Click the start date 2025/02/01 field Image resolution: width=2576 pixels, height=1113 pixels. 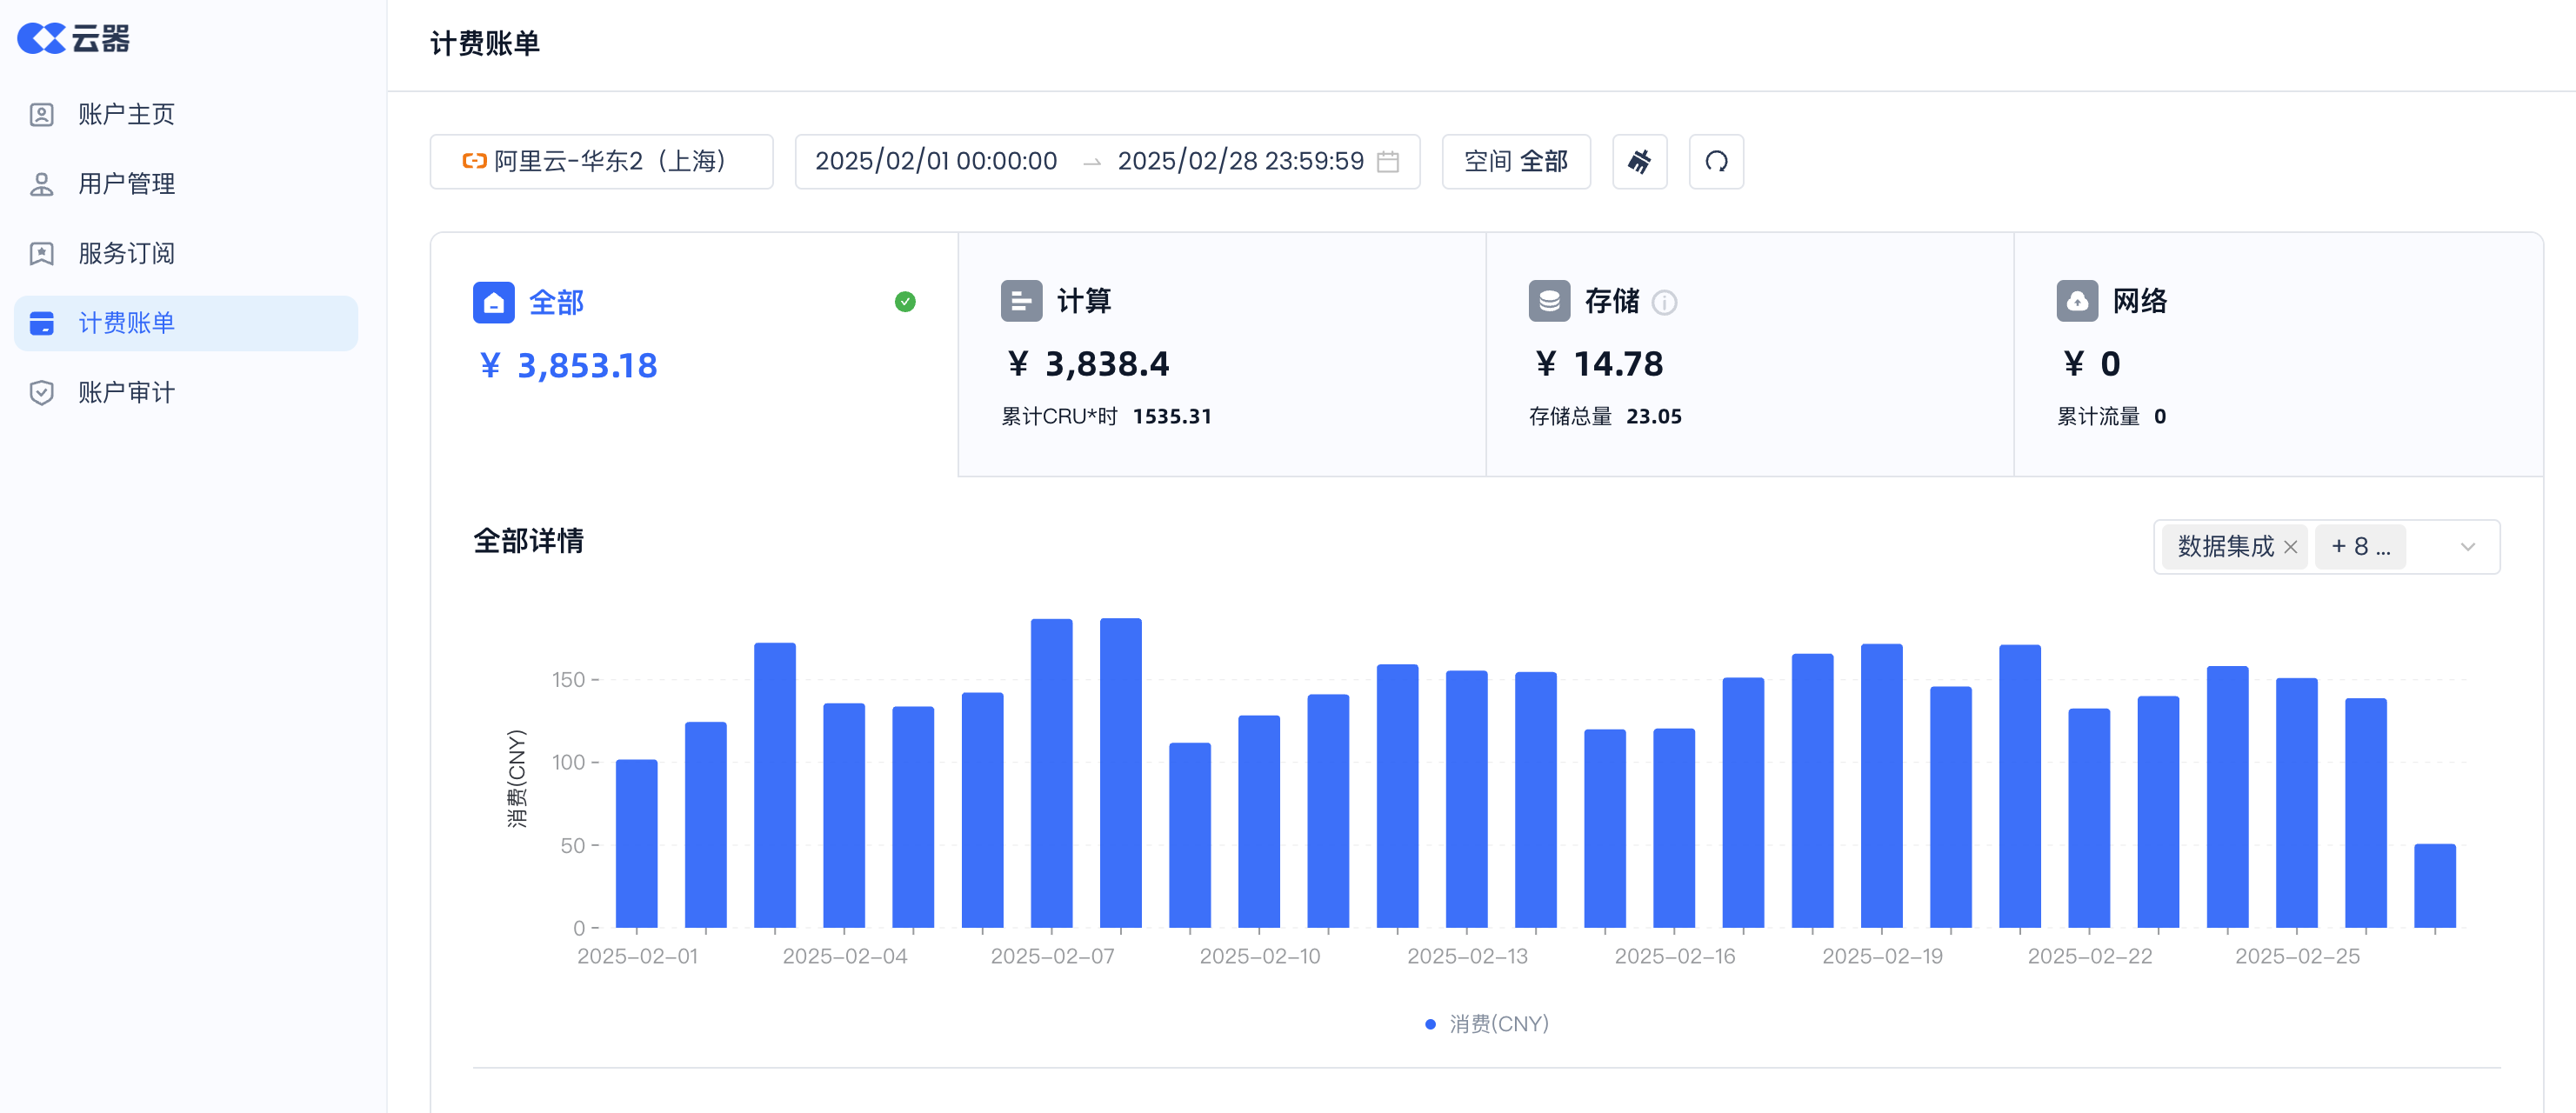click(x=935, y=162)
